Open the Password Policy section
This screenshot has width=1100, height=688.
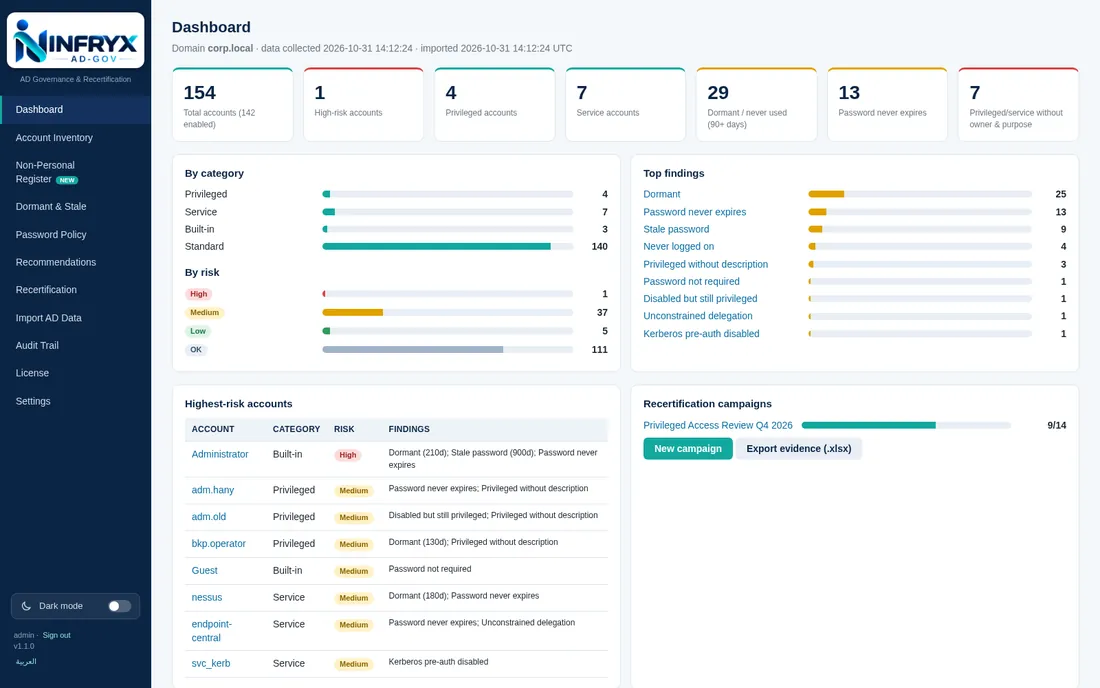76,234
